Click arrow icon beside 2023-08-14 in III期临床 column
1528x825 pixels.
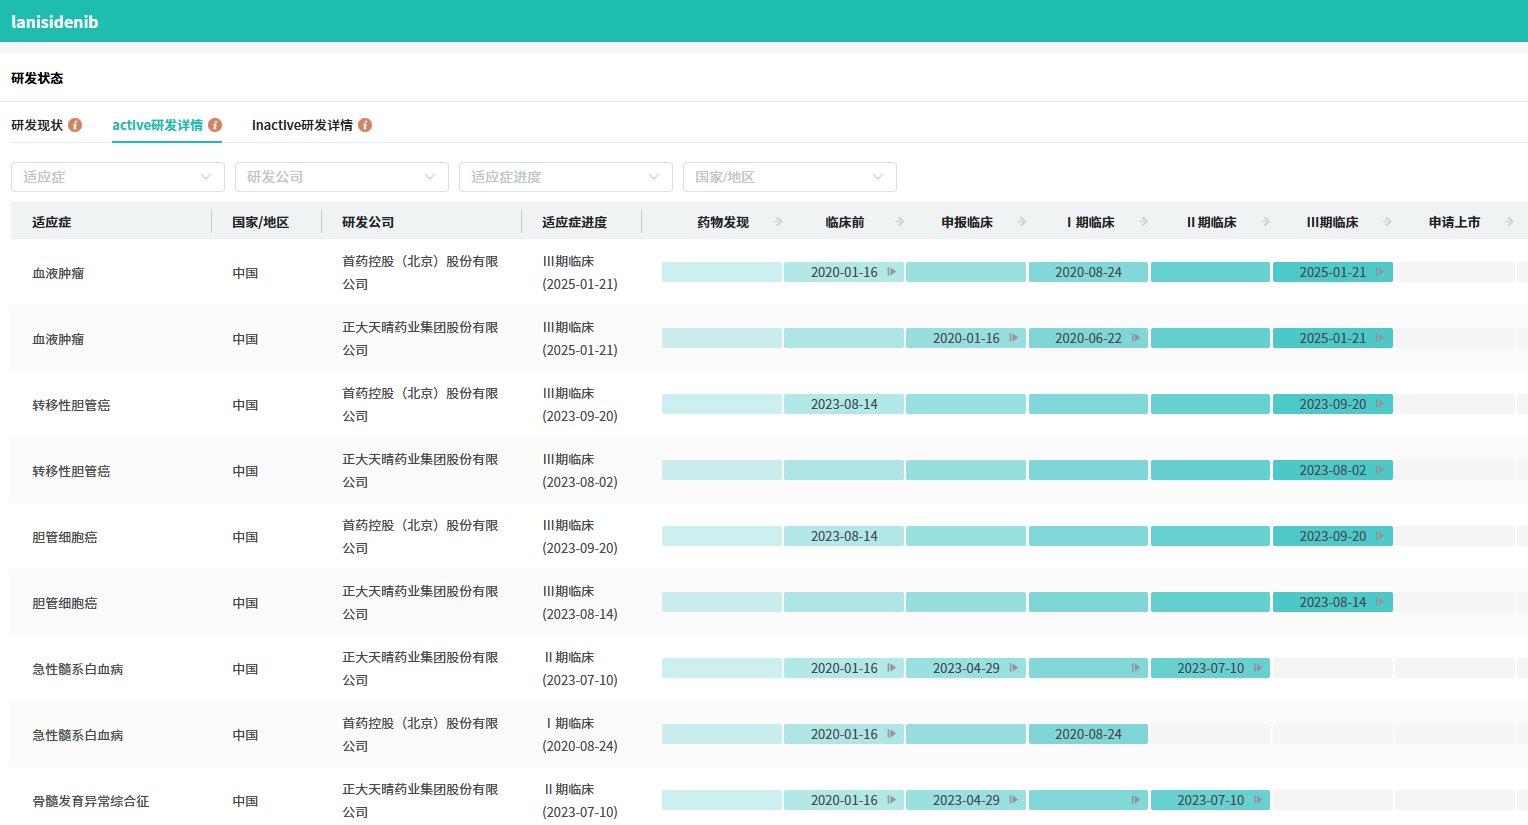[x=1380, y=602]
